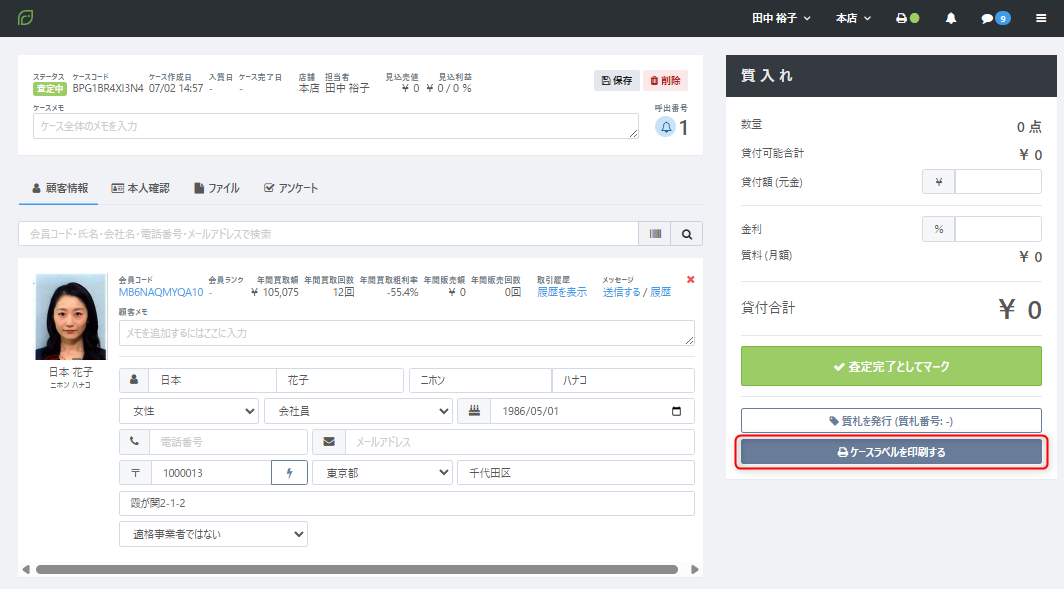Click the horizontal scrollbar left arrow

(x=26, y=569)
